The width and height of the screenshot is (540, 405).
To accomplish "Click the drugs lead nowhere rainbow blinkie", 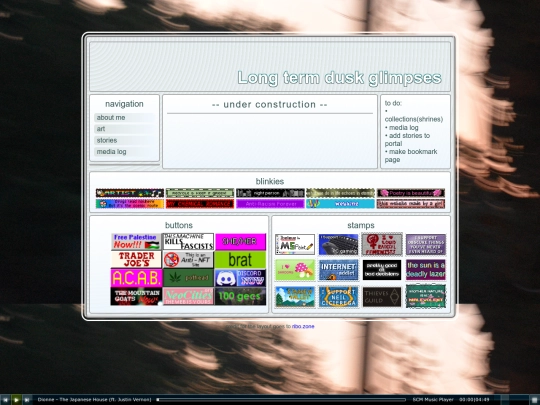I will coord(130,204).
